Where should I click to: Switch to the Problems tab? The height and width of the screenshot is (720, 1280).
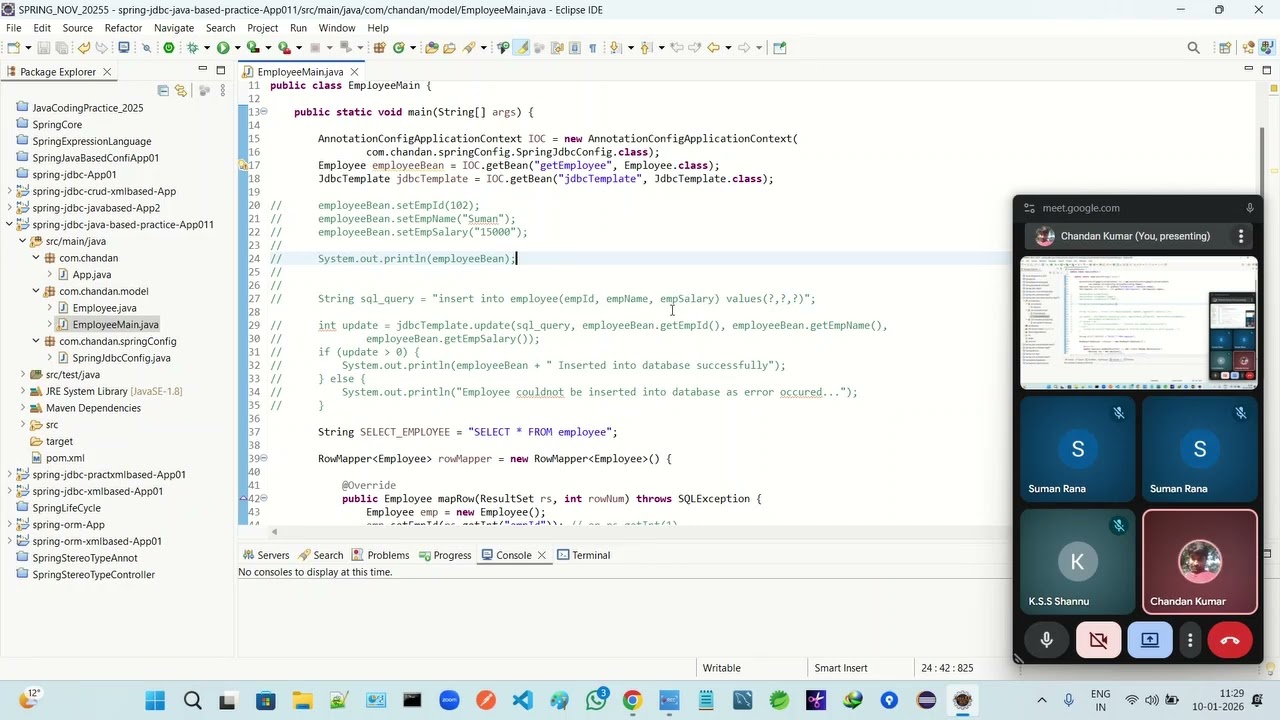pos(379,555)
